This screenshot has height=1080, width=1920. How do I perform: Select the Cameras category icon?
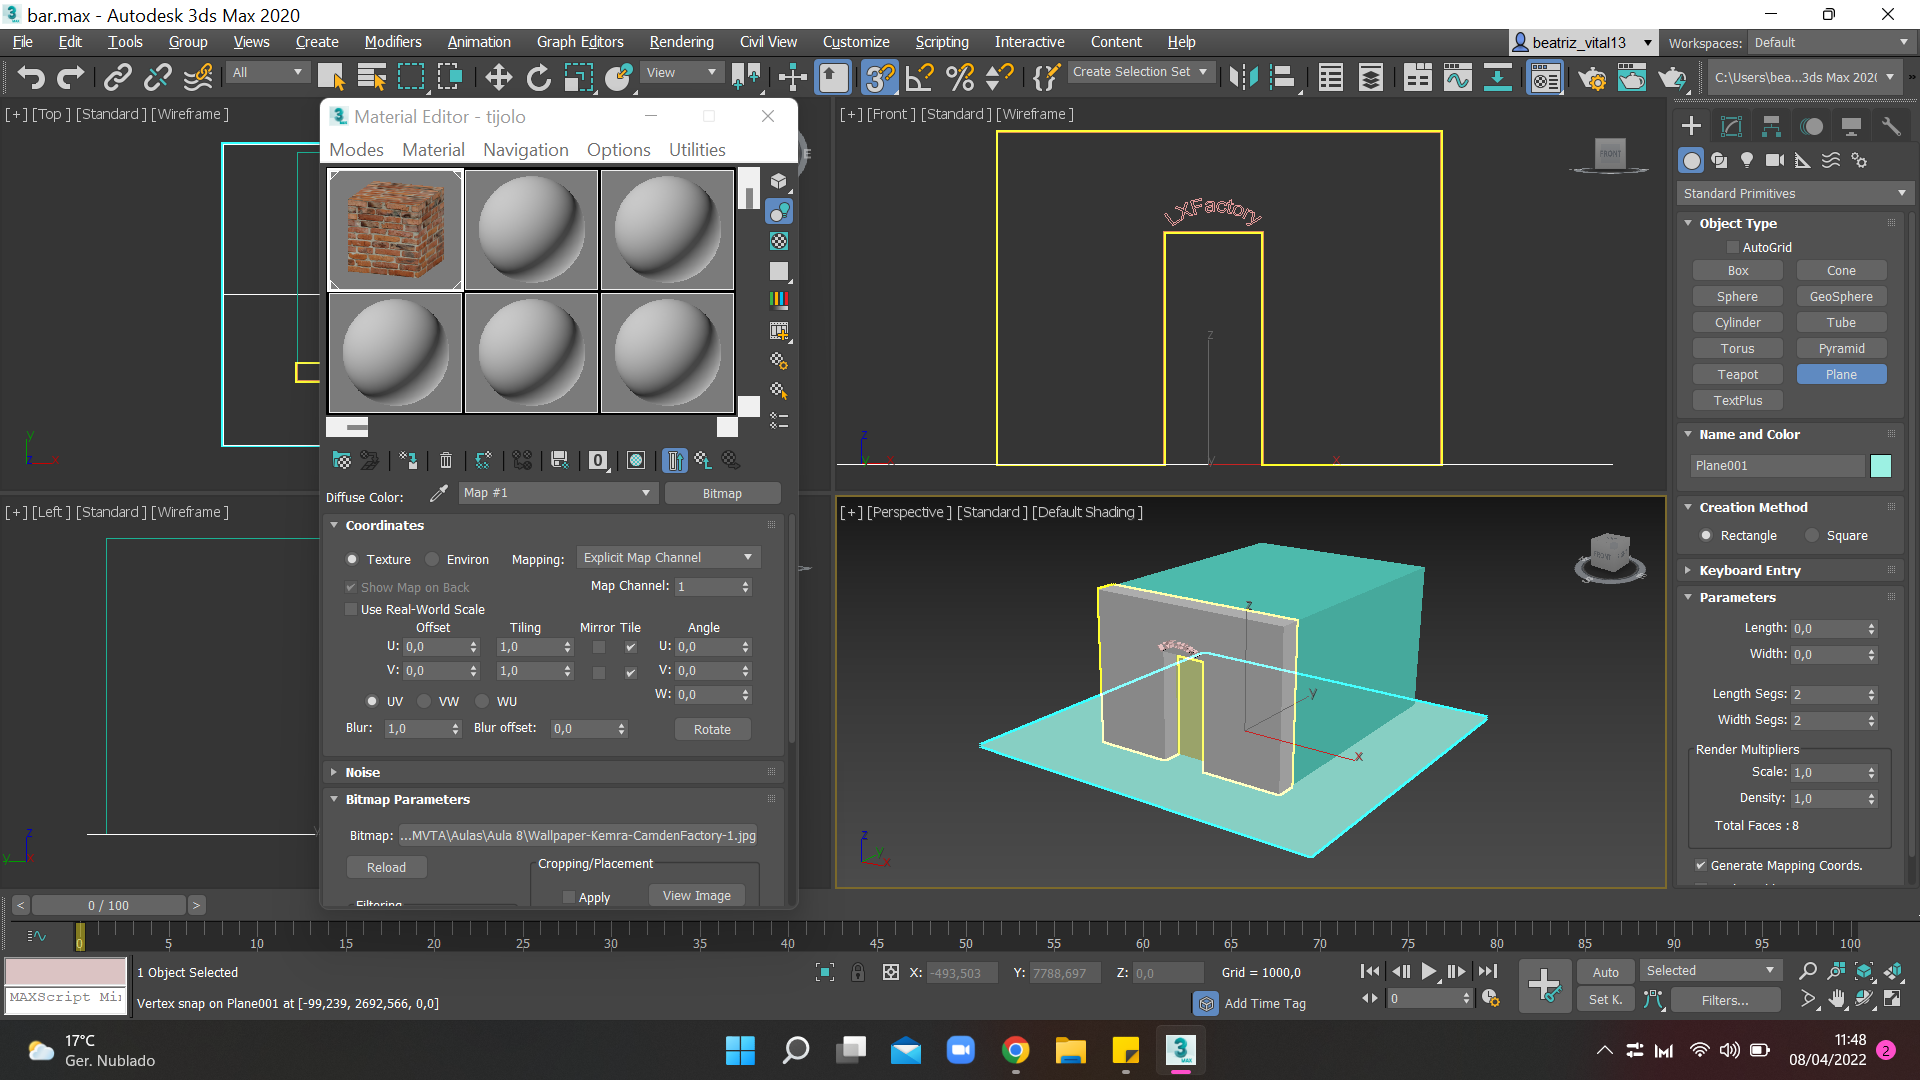click(1775, 160)
